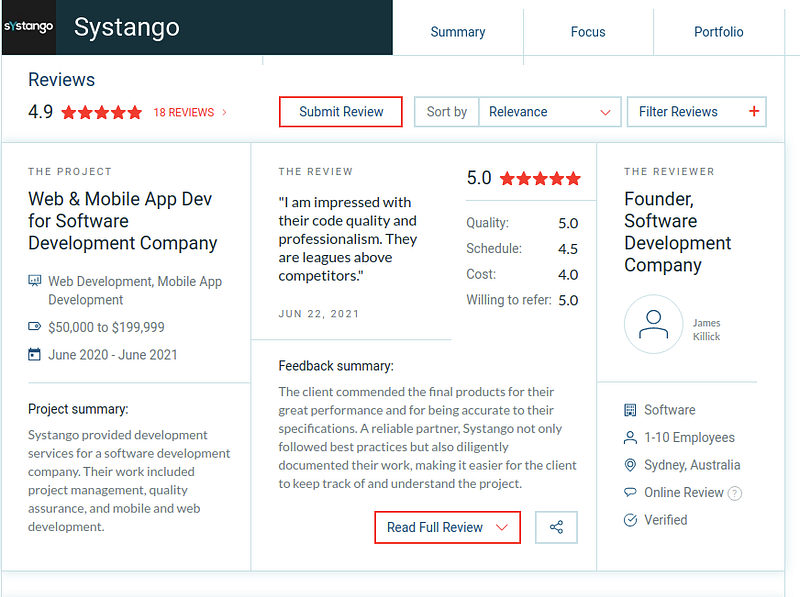Click the Online Review help question icon
The height and width of the screenshot is (597, 800).
pos(735,493)
